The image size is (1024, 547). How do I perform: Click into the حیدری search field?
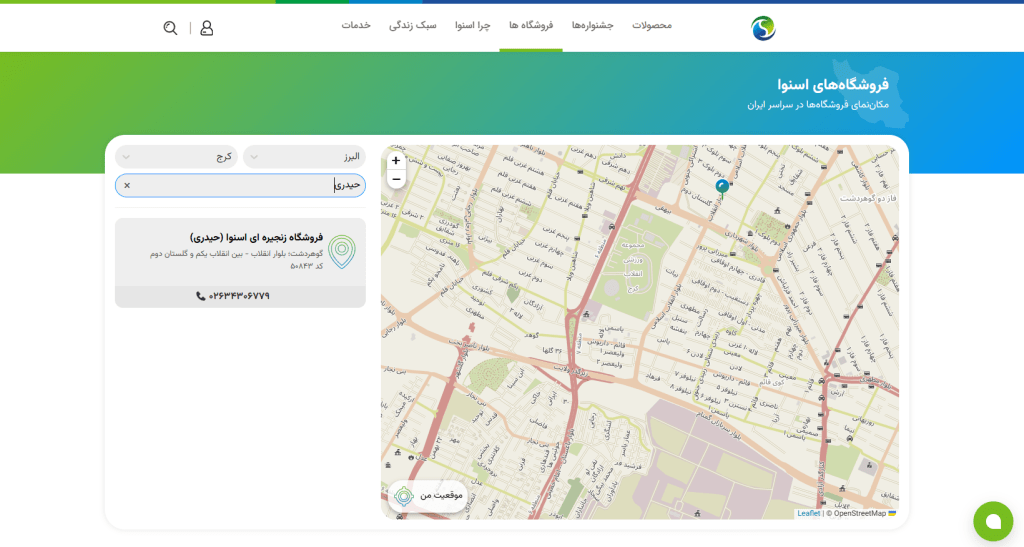tap(240, 185)
